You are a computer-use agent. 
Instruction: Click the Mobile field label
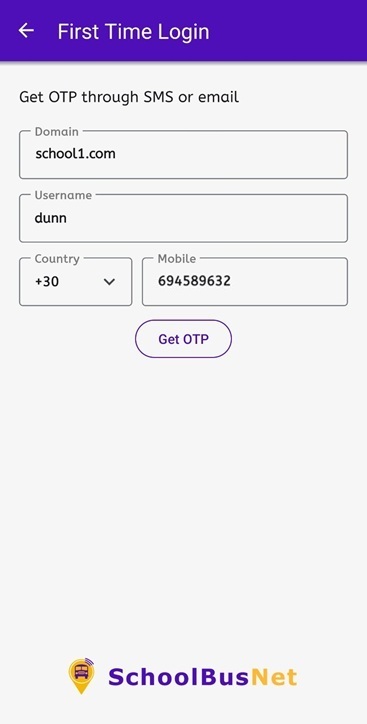[x=177, y=259]
